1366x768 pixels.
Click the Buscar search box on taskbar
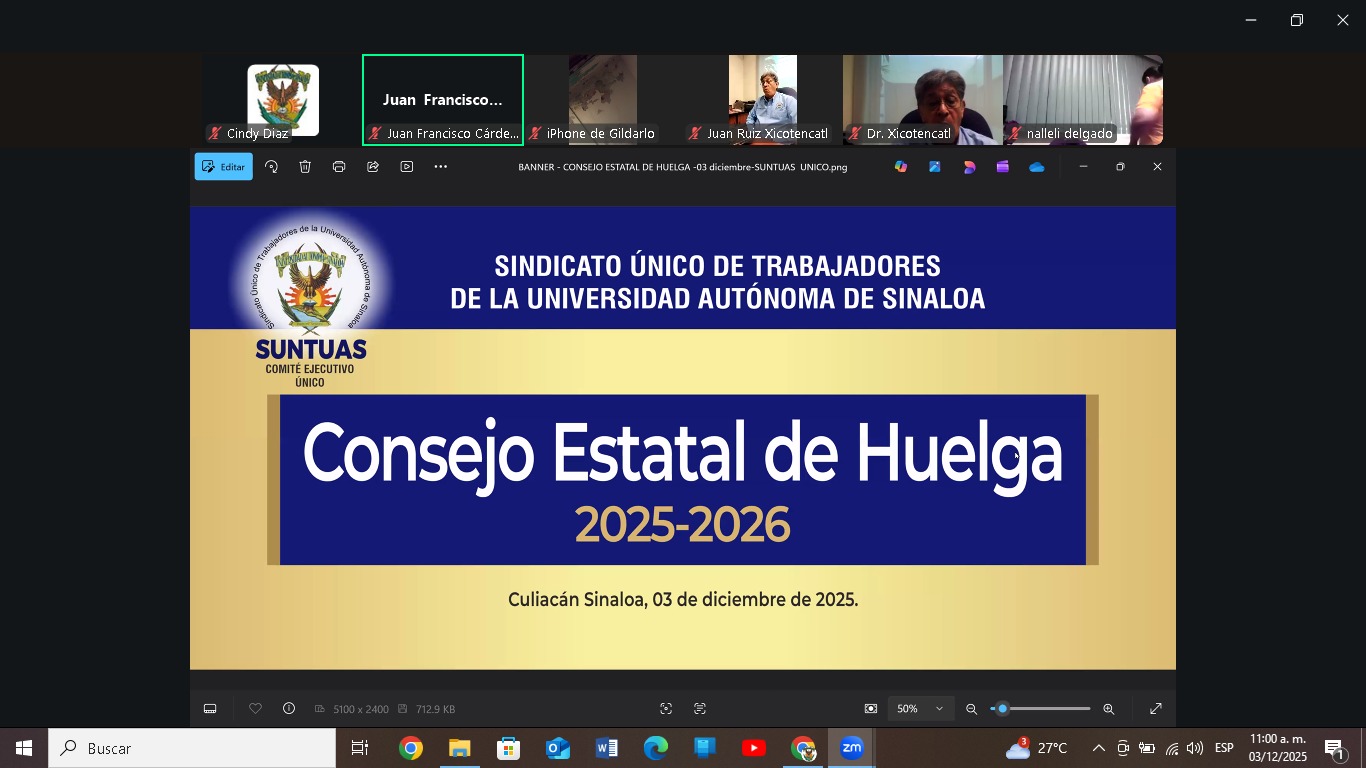192,748
